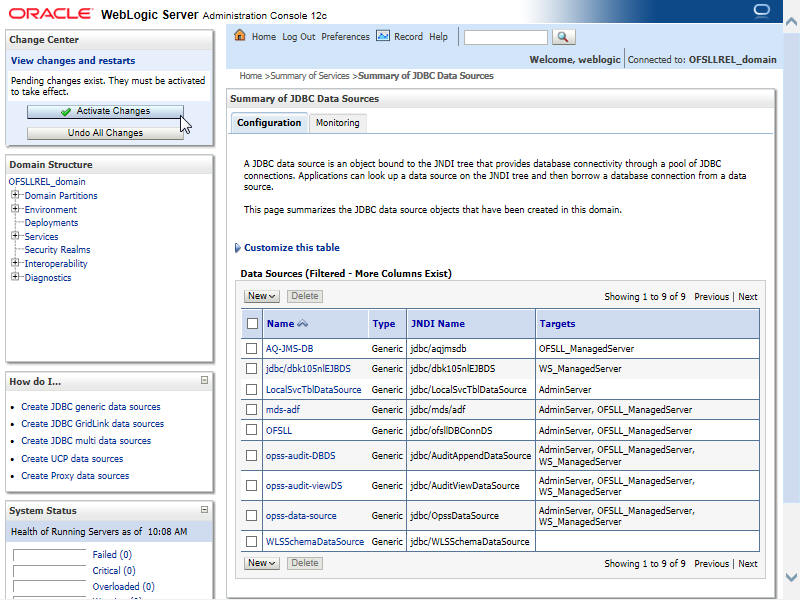Check the LocalSvcTblDataSource row checkbox
The image size is (800, 600).
pos(251,389)
